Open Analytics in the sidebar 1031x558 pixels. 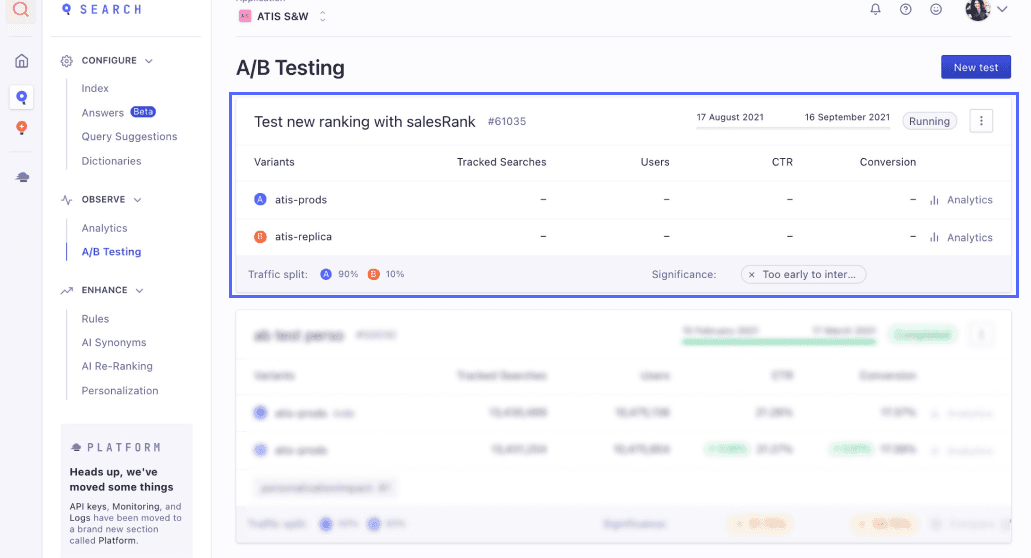click(x=105, y=228)
